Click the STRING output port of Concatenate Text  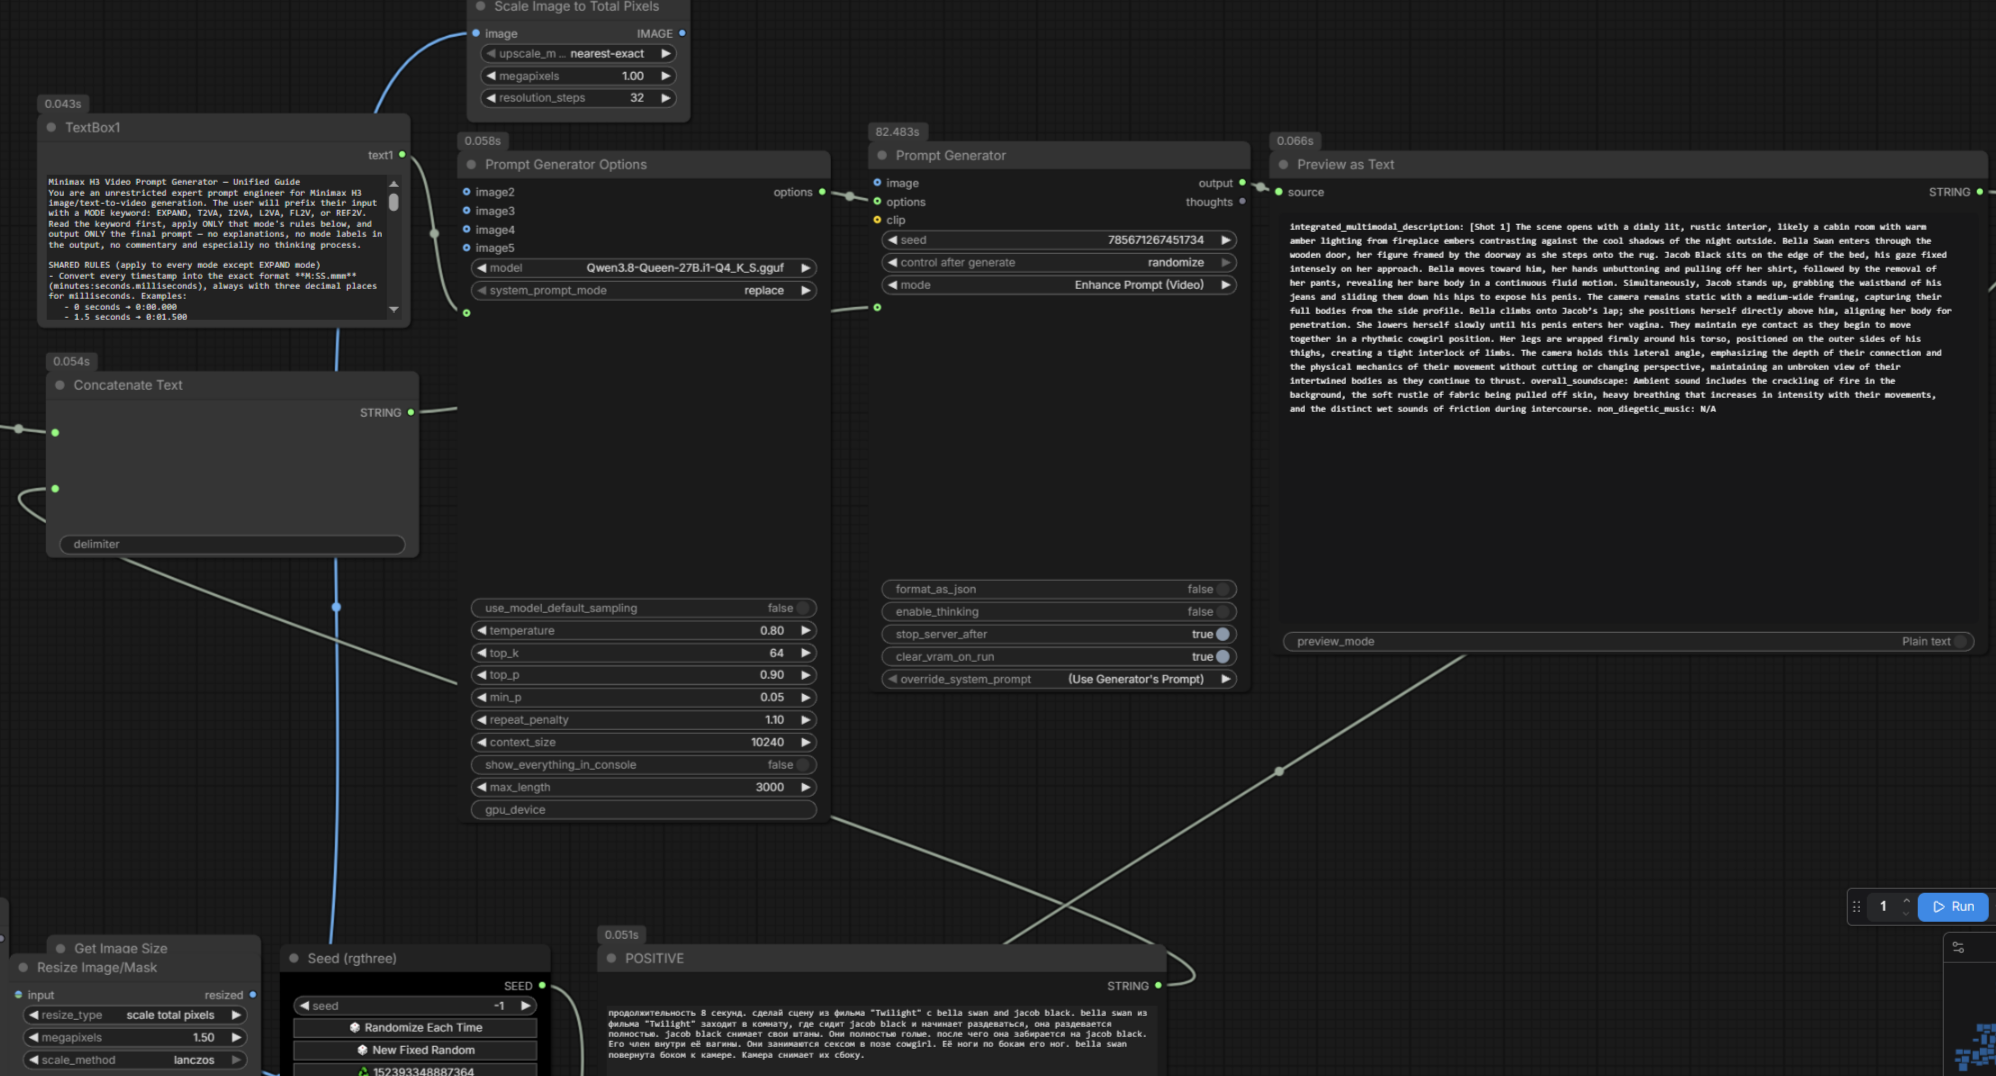410,413
